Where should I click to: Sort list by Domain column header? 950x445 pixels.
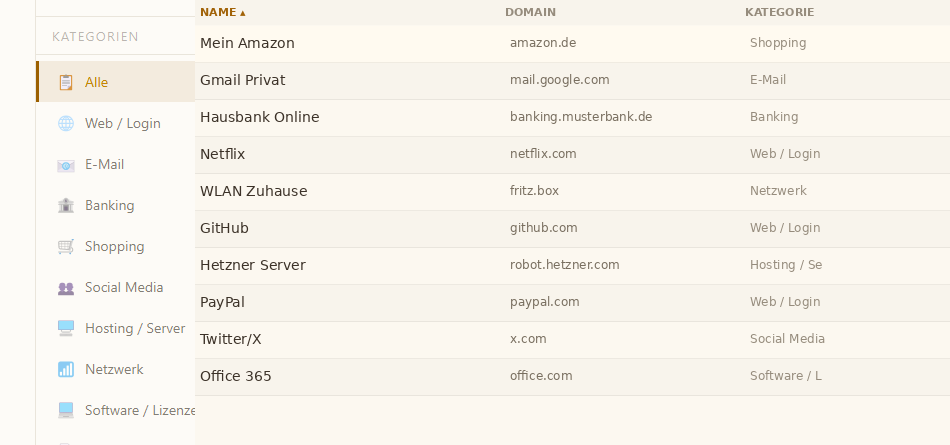point(530,12)
